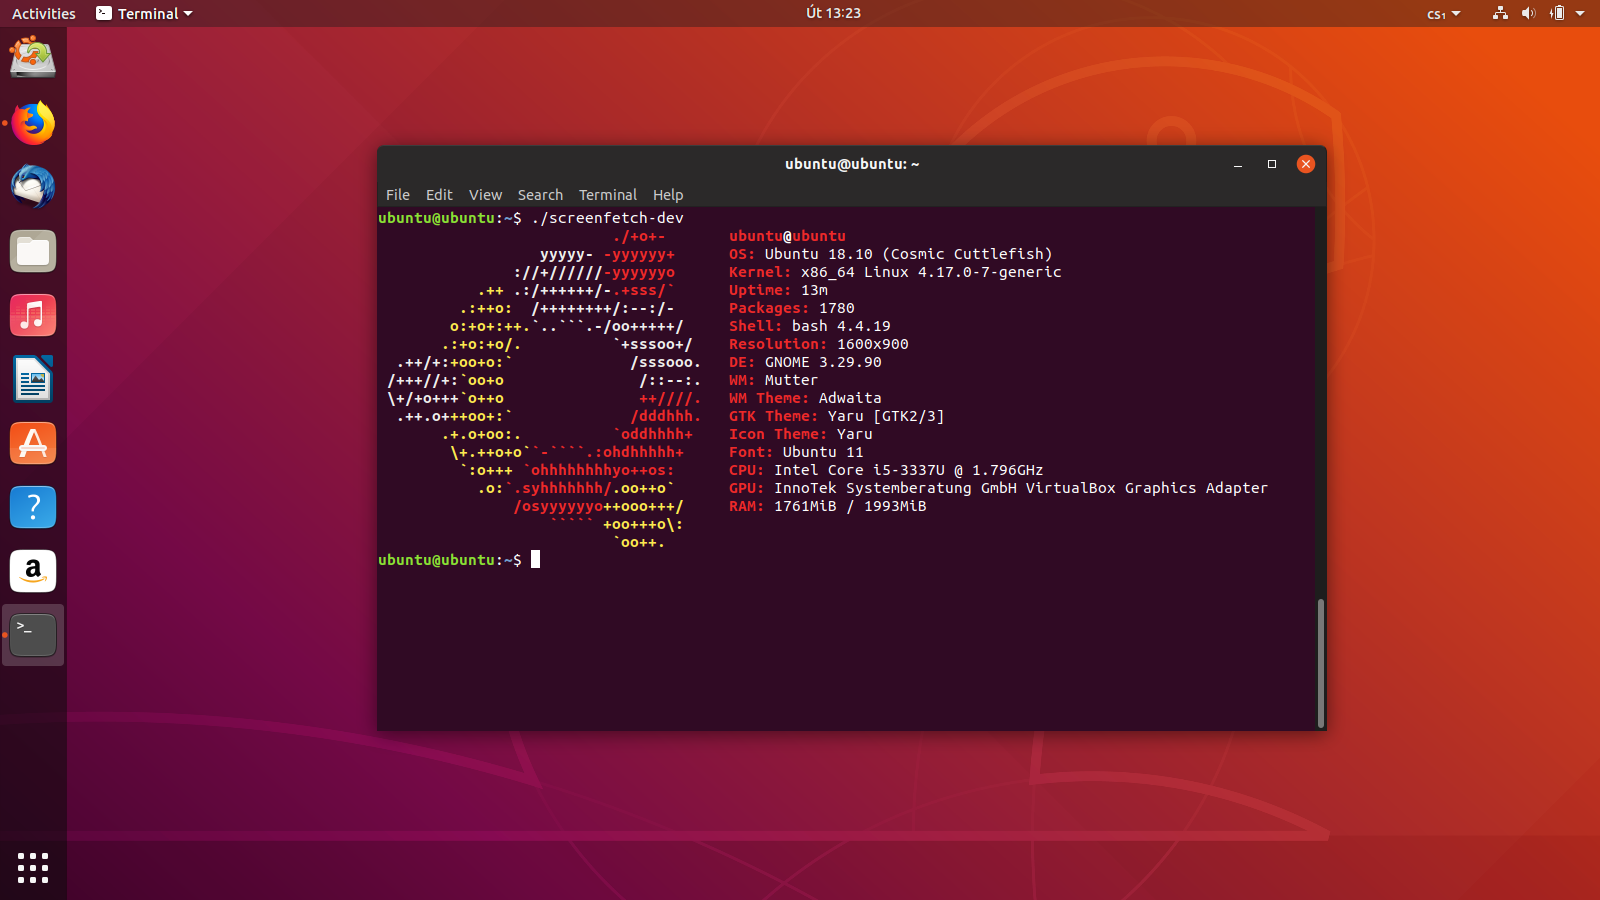Open LibreOffice Writer
This screenshot has height=900, width=1600.
coord(33,379)
